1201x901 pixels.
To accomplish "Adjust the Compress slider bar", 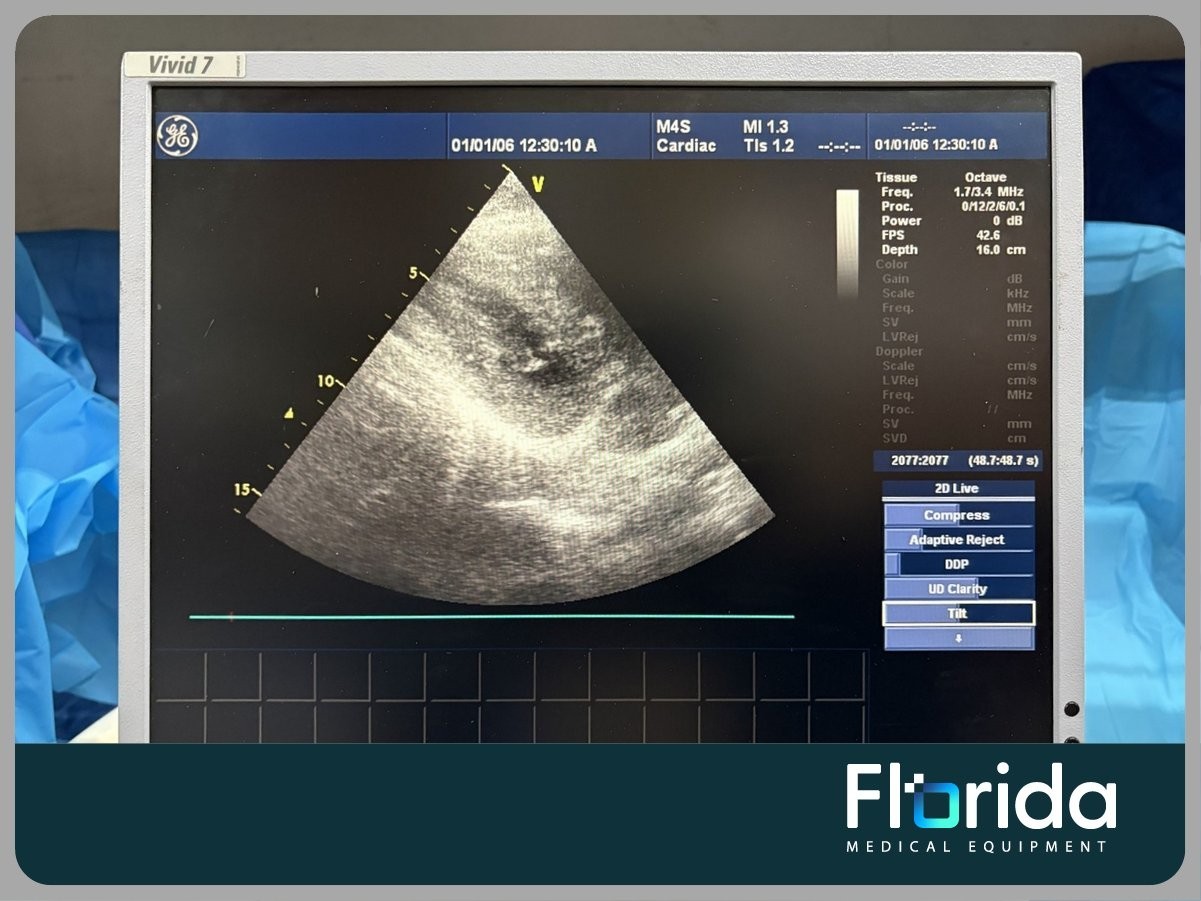I will (957, 515).
